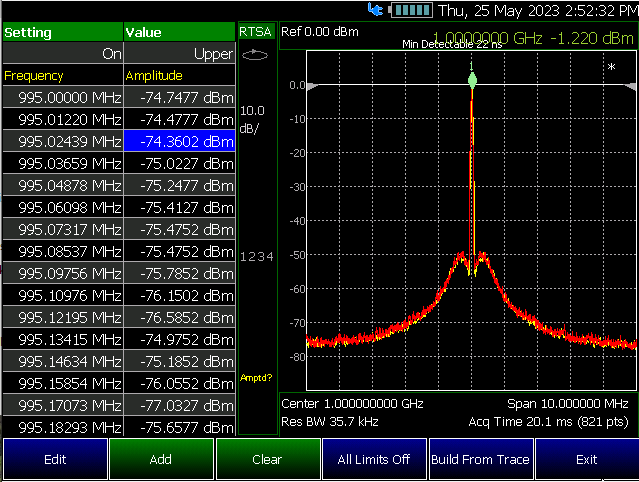Select amplitude cell -76.0552 dBm
This screenshot has width=639, height=482.
pyautogui.click(x=180, y=383)
